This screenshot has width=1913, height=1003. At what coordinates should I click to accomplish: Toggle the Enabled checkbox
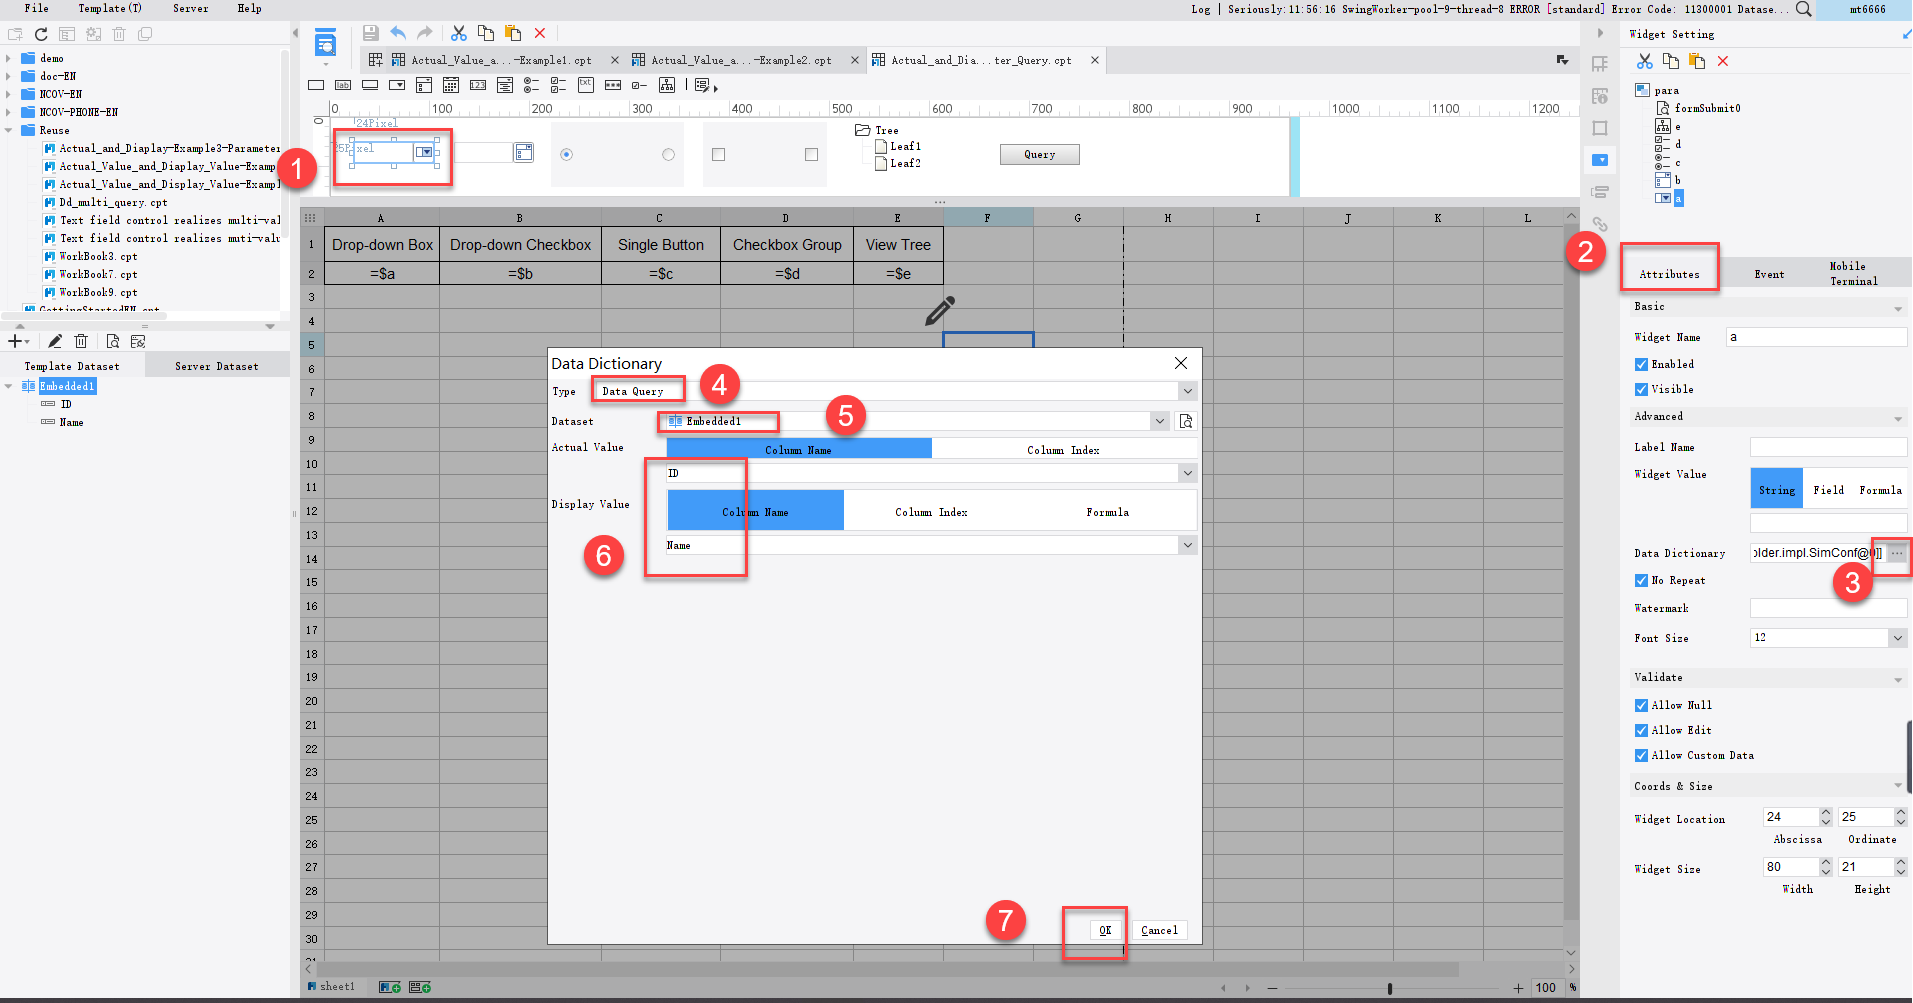tap(1641, 364)
